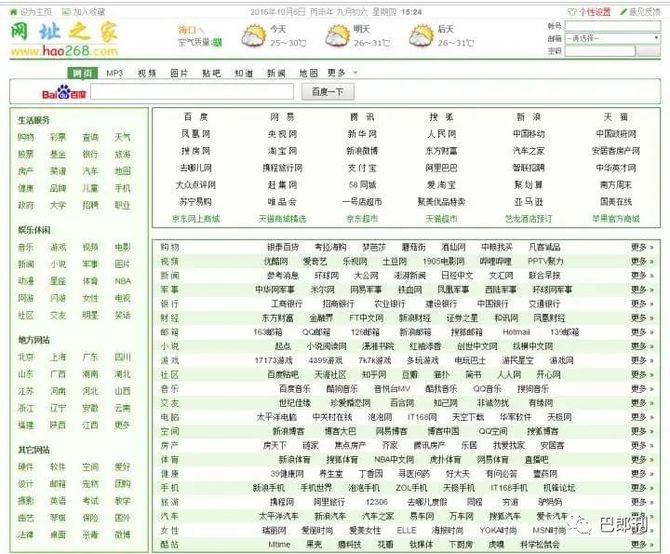Screen dimensions: 670x554
Task: Expand 更多 on the 小说 row
Action: click(642, 346)
